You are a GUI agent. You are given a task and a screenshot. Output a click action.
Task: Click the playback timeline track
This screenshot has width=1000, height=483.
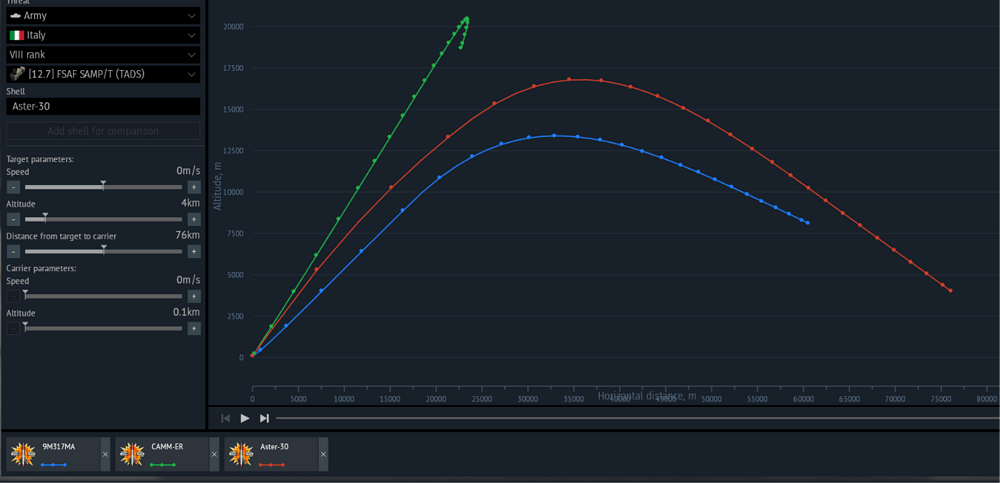pyautogui.click(x=638, y=418)
